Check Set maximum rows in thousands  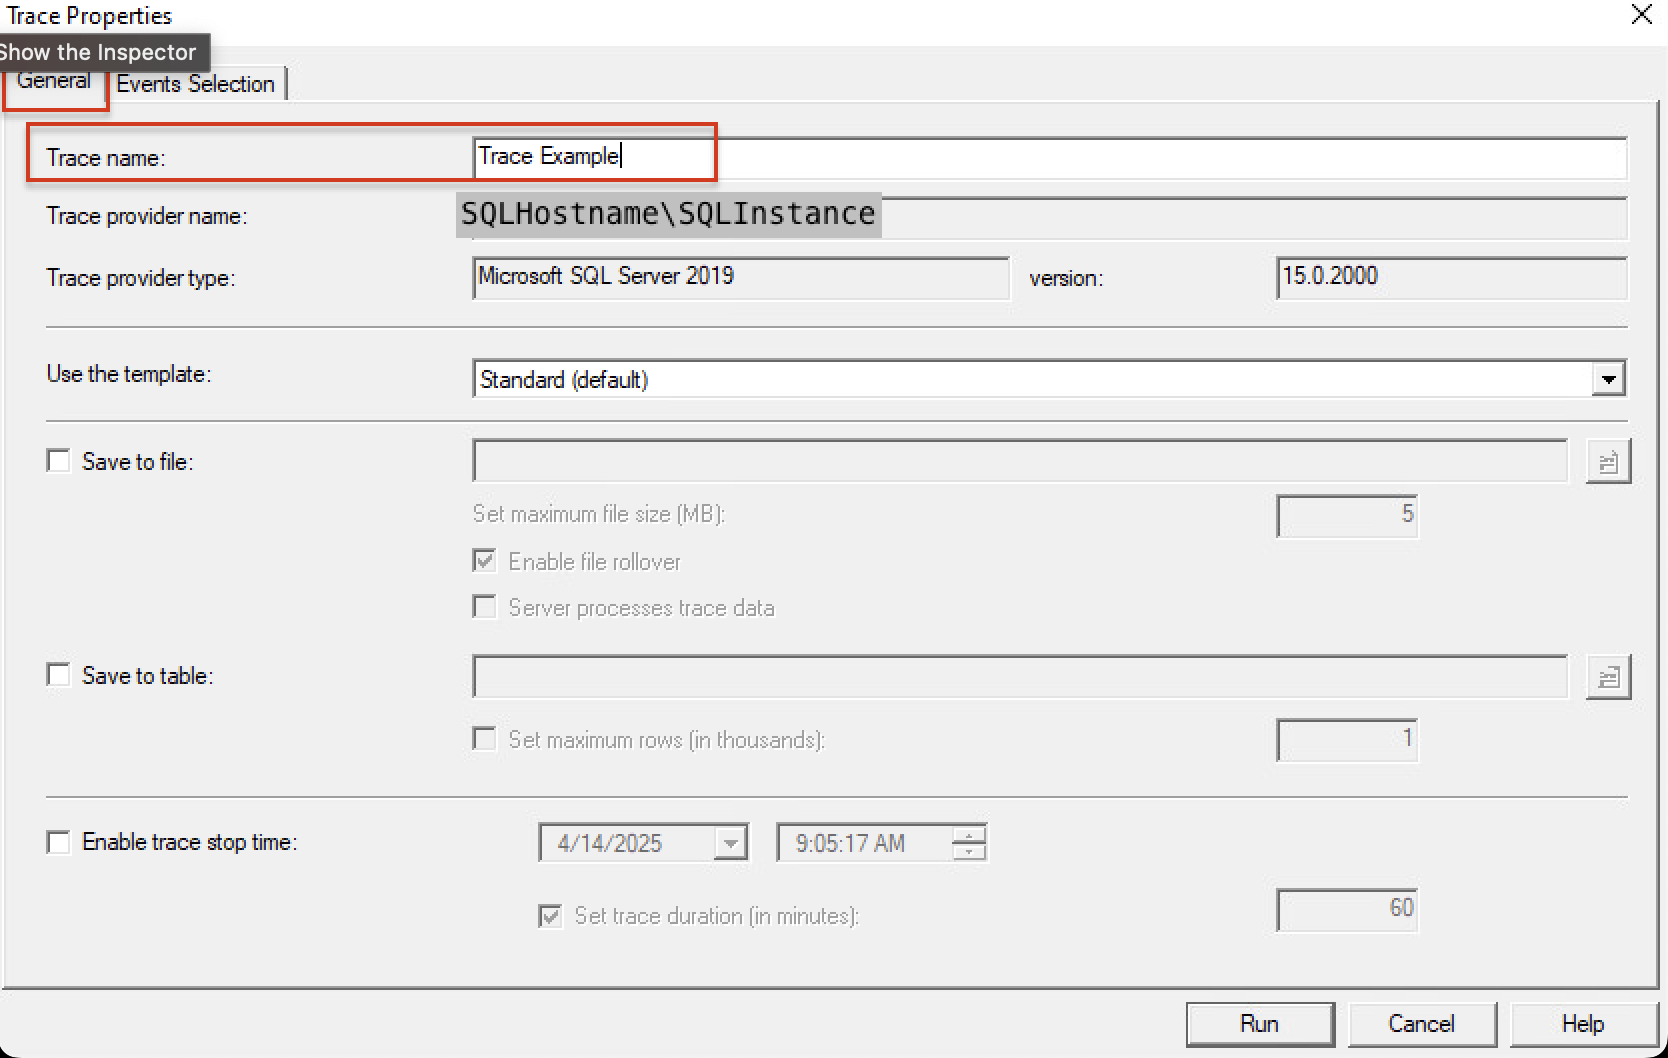(x=484, y=739)
